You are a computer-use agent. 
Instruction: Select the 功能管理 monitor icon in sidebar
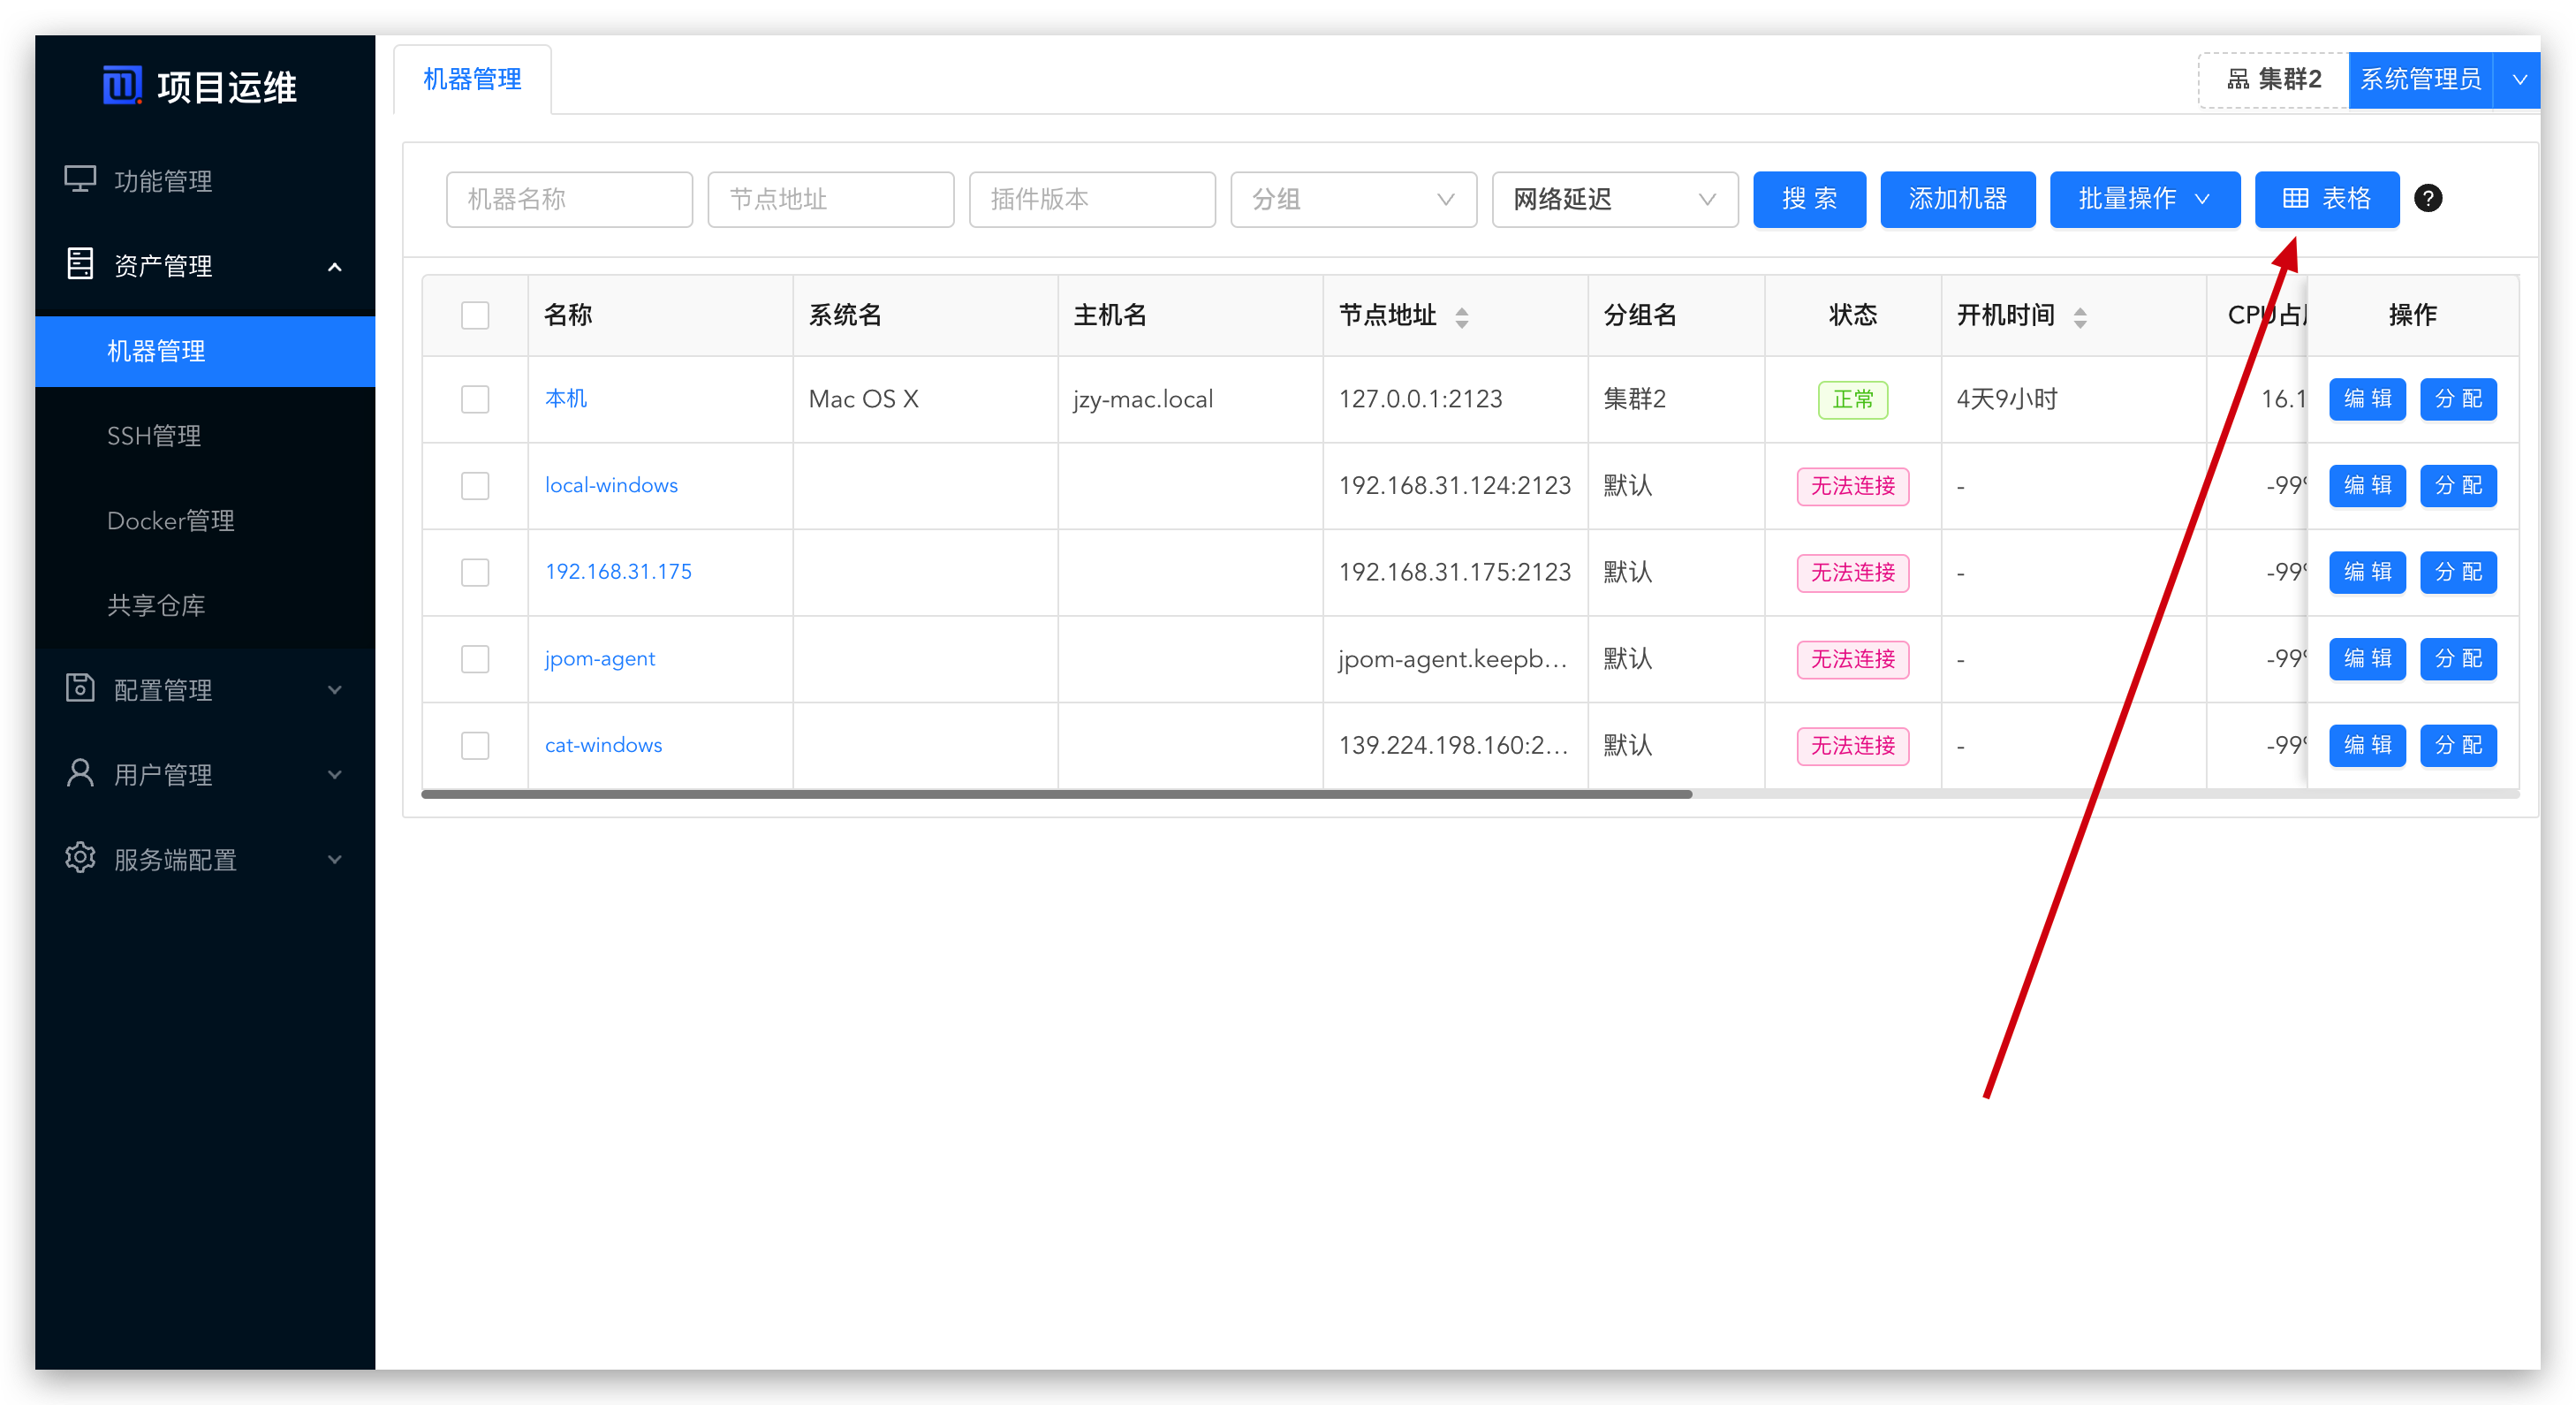[80, 178]
